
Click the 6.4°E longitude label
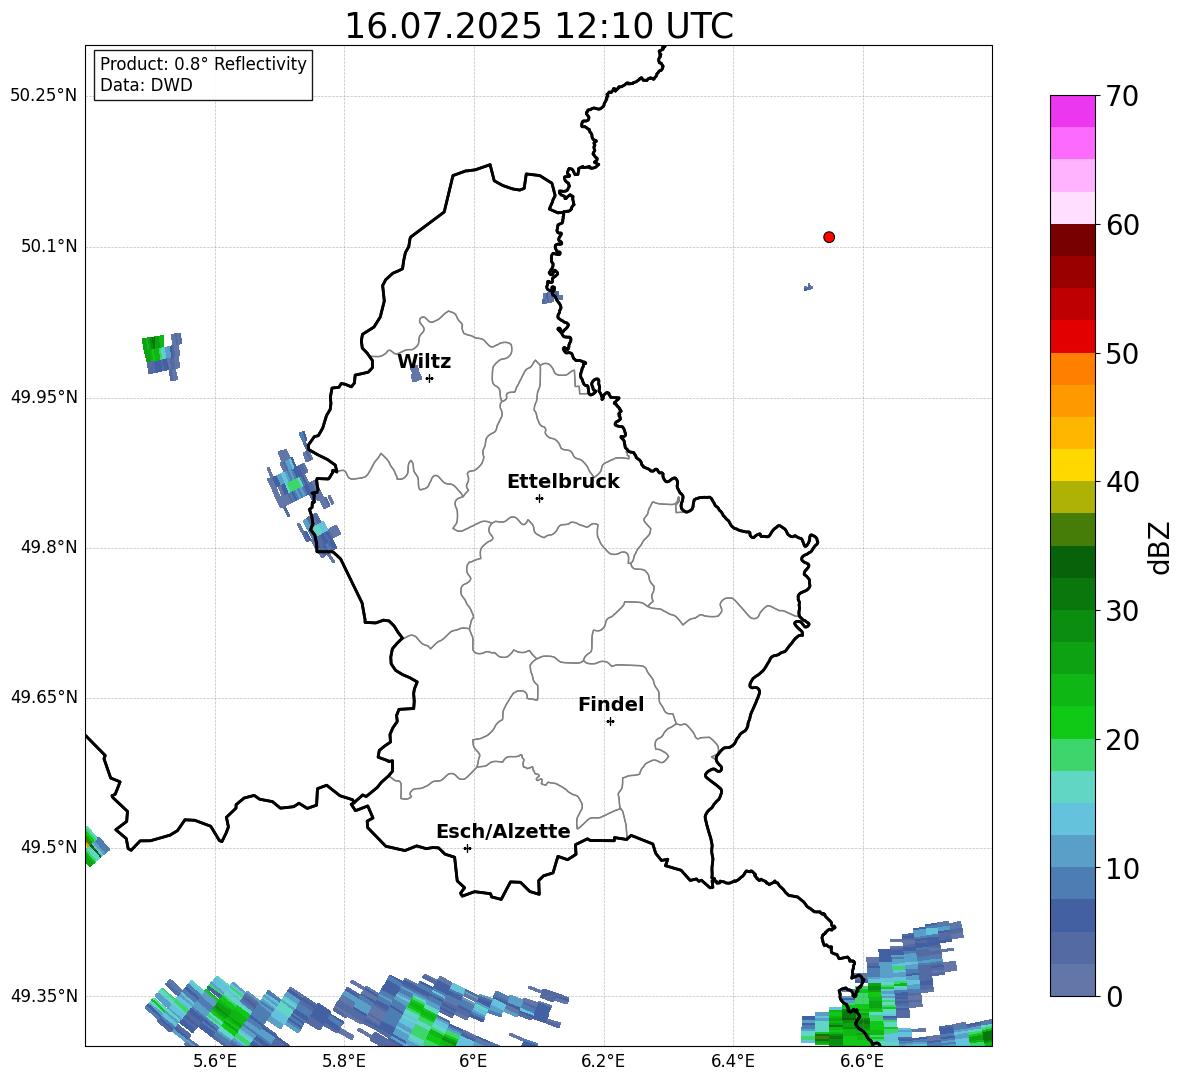click(732, 1061)
